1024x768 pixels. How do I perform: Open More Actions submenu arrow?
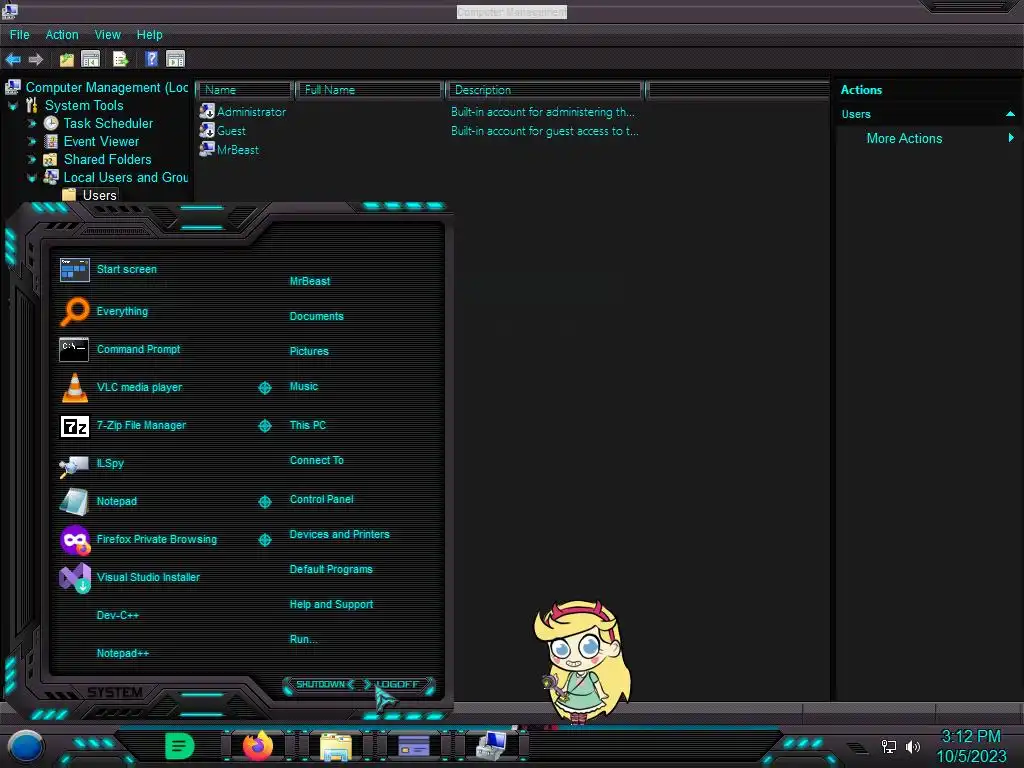[1011, 138]
